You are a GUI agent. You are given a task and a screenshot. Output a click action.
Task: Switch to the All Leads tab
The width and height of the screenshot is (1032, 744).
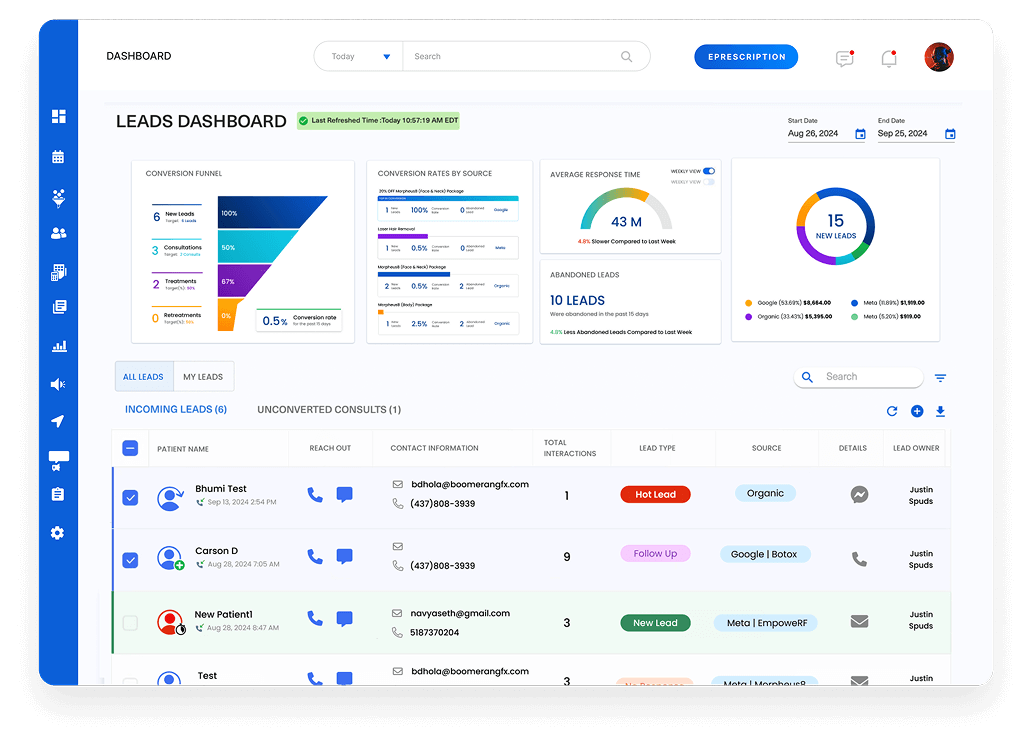(143, 377)
